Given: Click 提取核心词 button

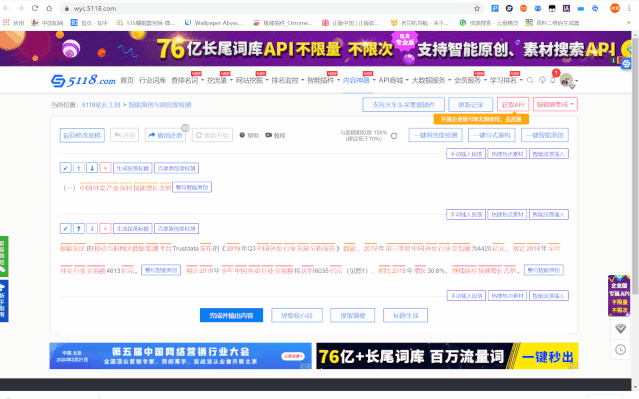Looking at the screenshot, I should coord(297,315).
